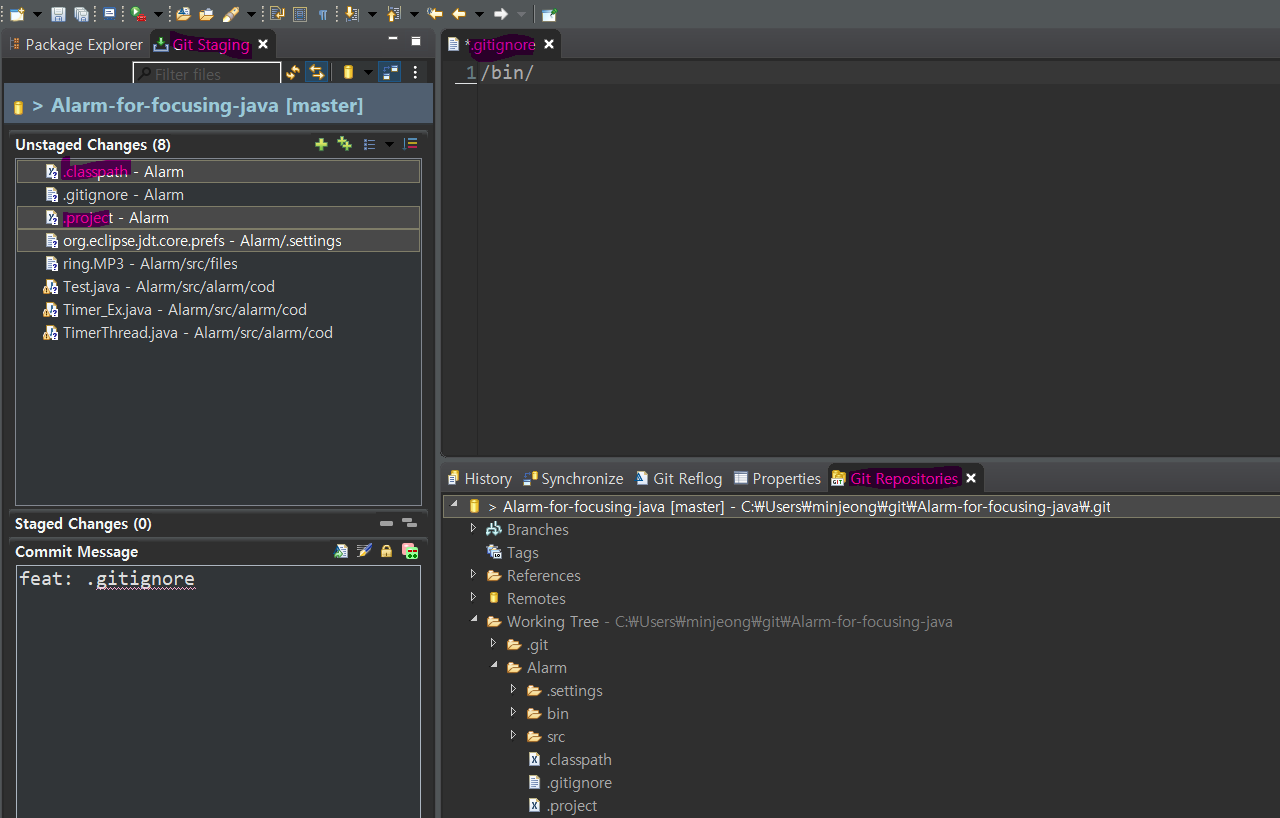Toggle the link-with-selection arrows icon
This screenshot has height=818, width=1280.
316,71
